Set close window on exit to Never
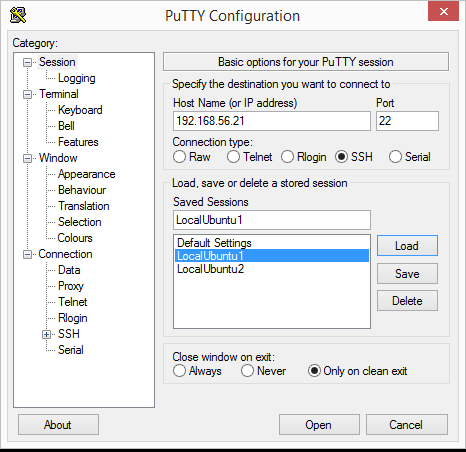The image size is (466, 452). point(247,371)
